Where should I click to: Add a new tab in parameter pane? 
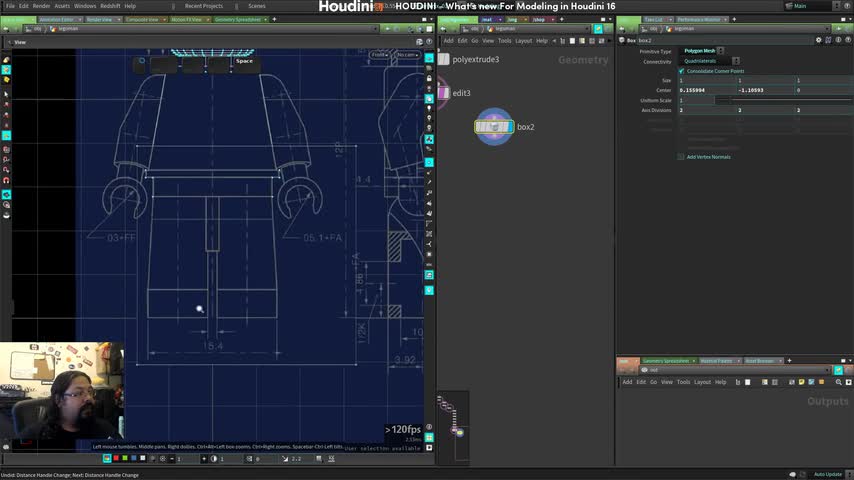coord(734,20)
